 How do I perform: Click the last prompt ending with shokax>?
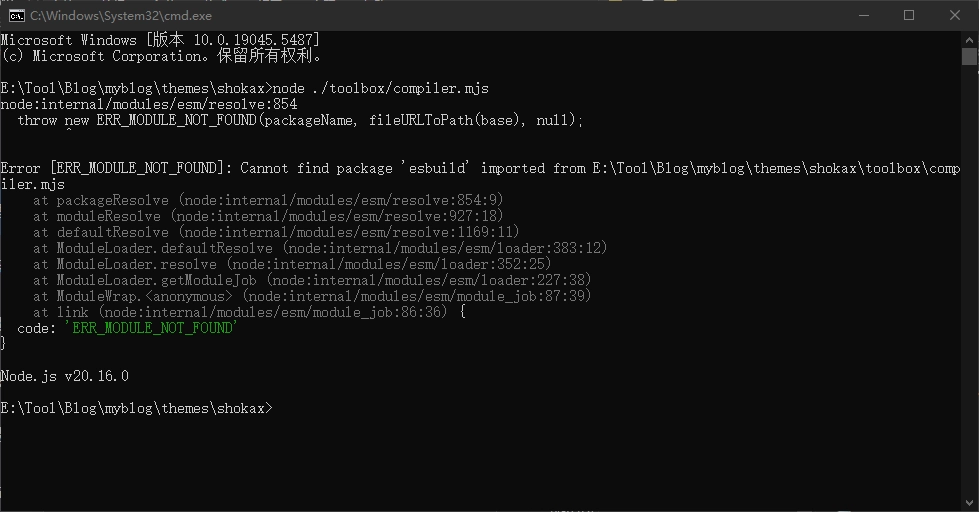(x=135, y=408)
